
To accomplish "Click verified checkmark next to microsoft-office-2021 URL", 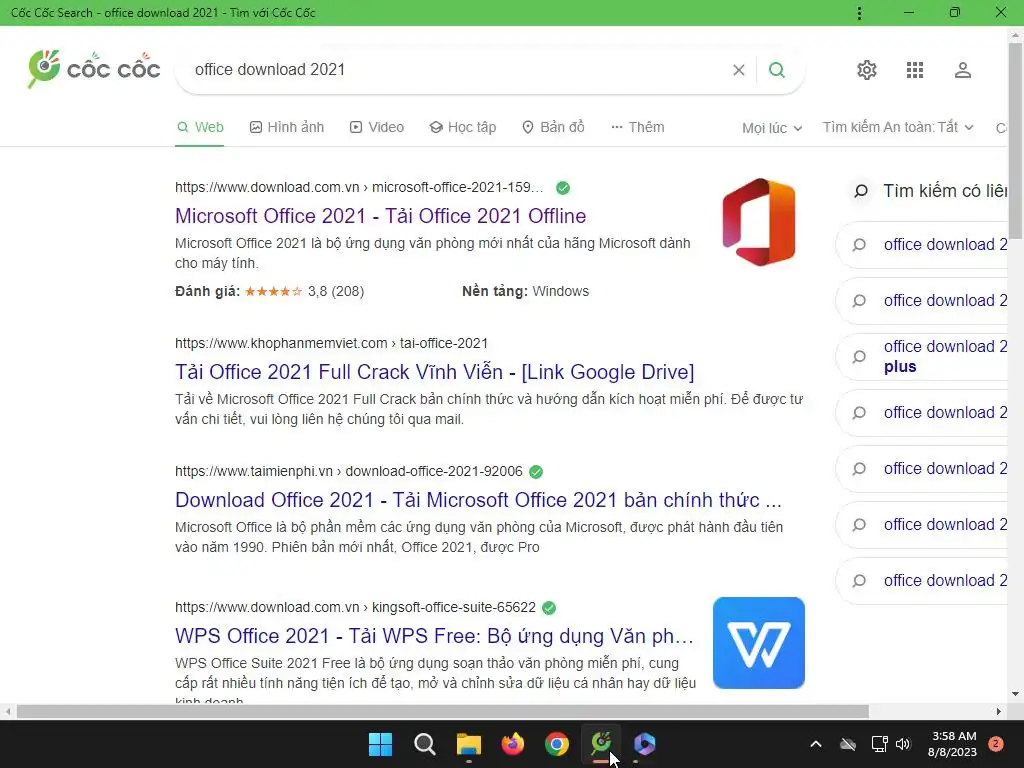I will pos(563,188).
